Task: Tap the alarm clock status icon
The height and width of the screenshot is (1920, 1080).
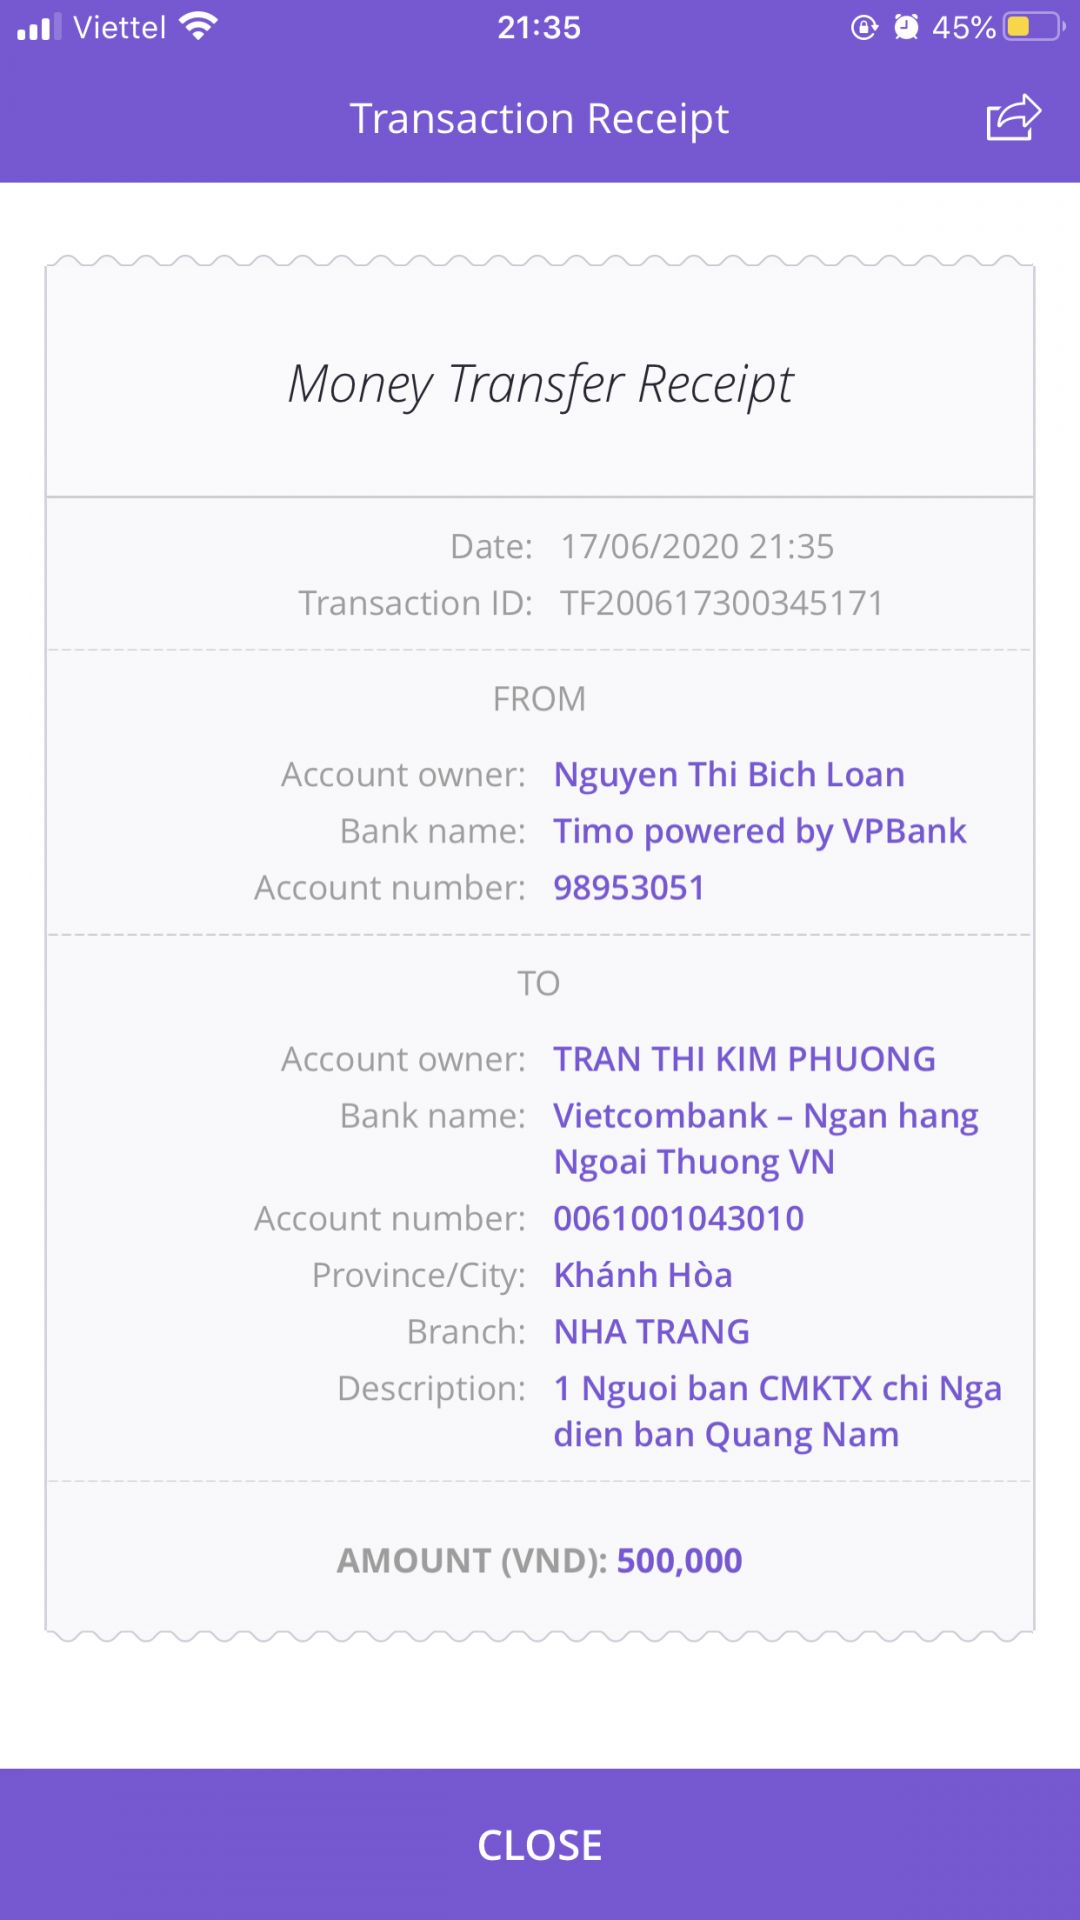Action: tap(906, 27)
